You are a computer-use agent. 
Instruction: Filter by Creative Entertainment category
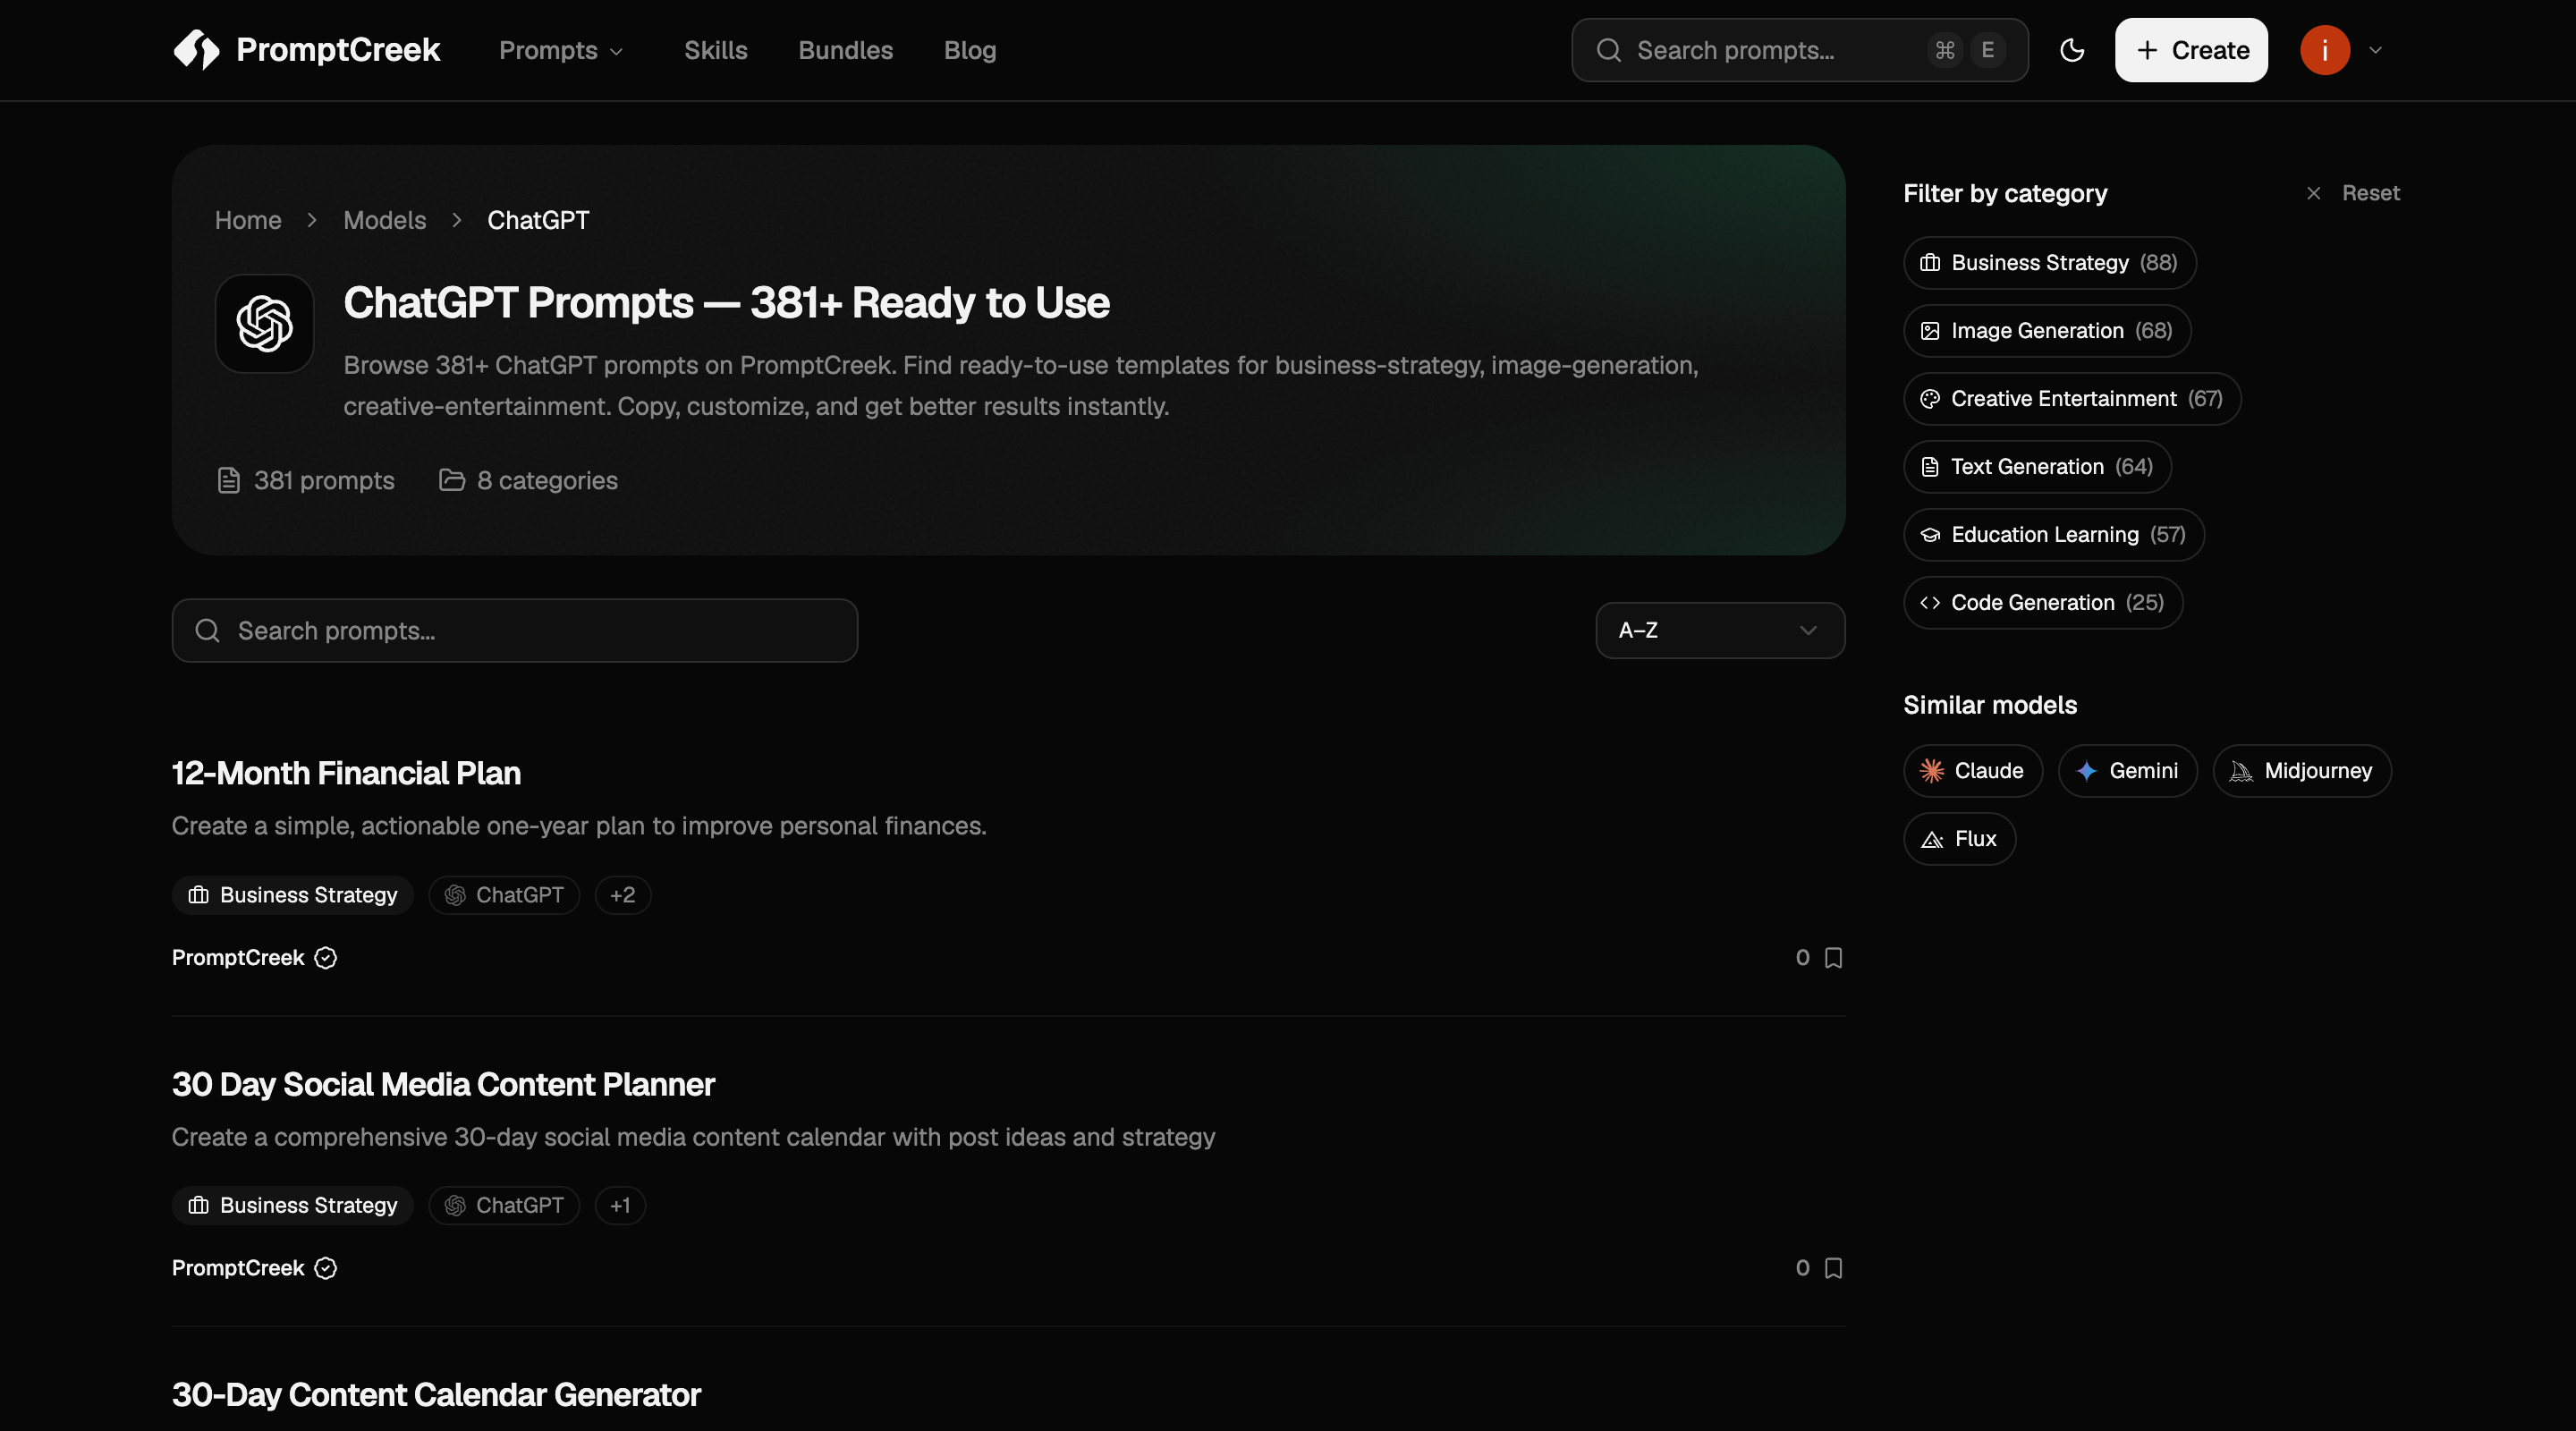click(2072, 399)
